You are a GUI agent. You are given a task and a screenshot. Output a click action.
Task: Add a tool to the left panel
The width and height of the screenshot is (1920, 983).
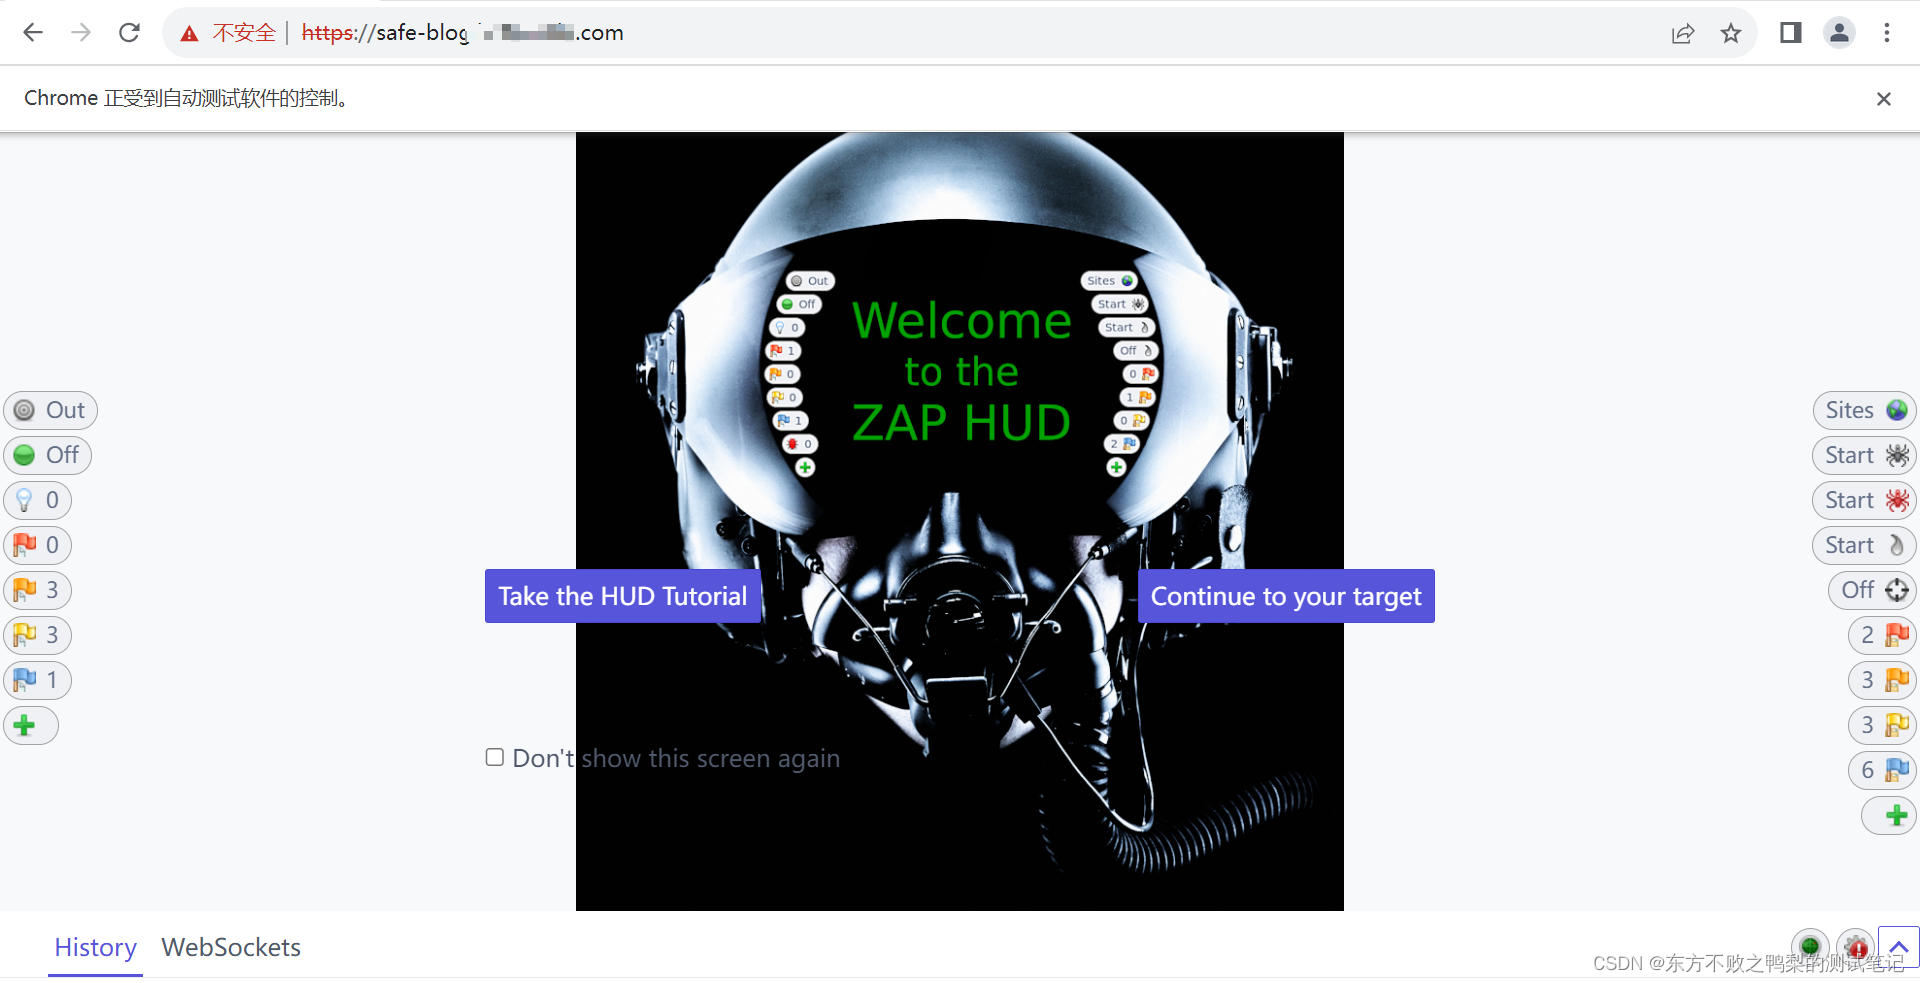31,725
